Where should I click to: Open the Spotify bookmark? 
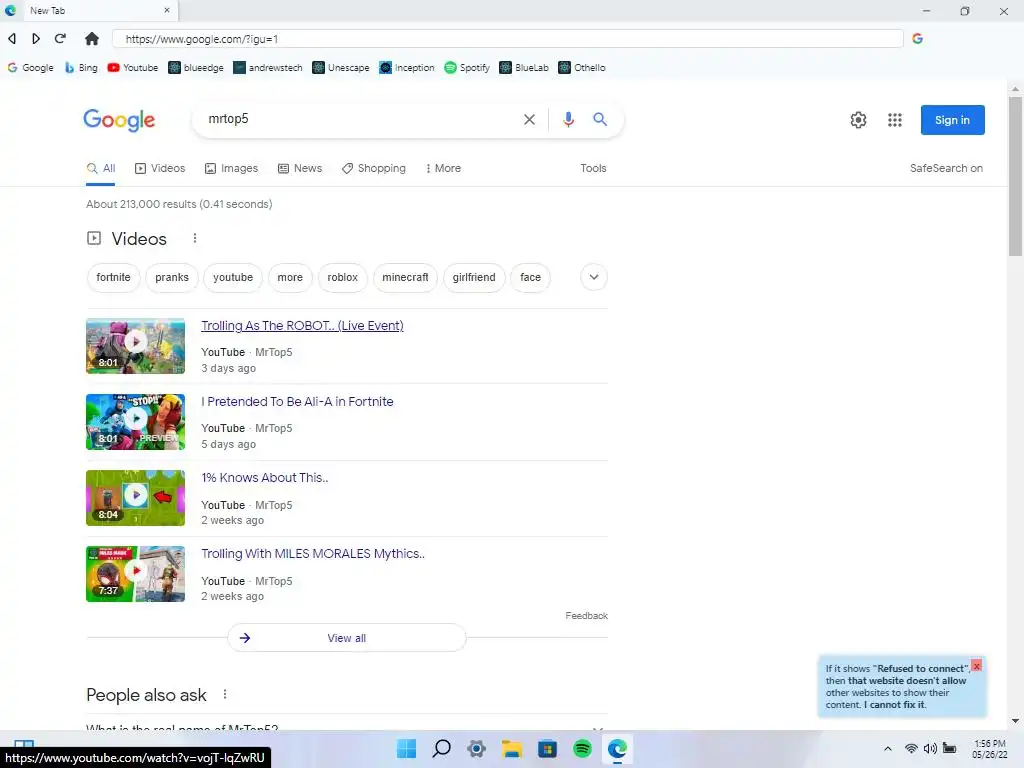[467, 67]
